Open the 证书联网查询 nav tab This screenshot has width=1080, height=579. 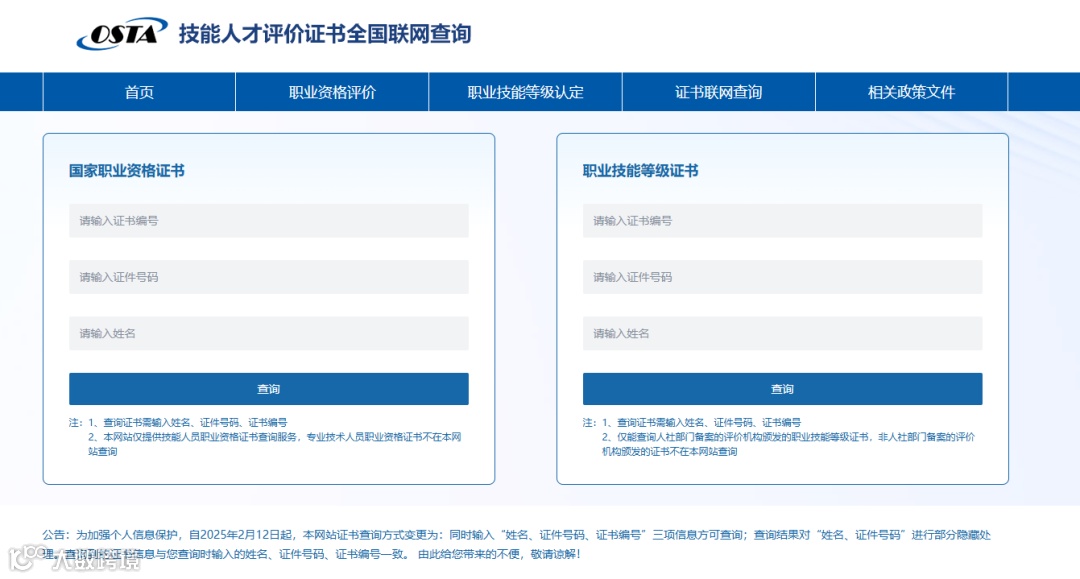pyautogui.click(x=718, y=92)
